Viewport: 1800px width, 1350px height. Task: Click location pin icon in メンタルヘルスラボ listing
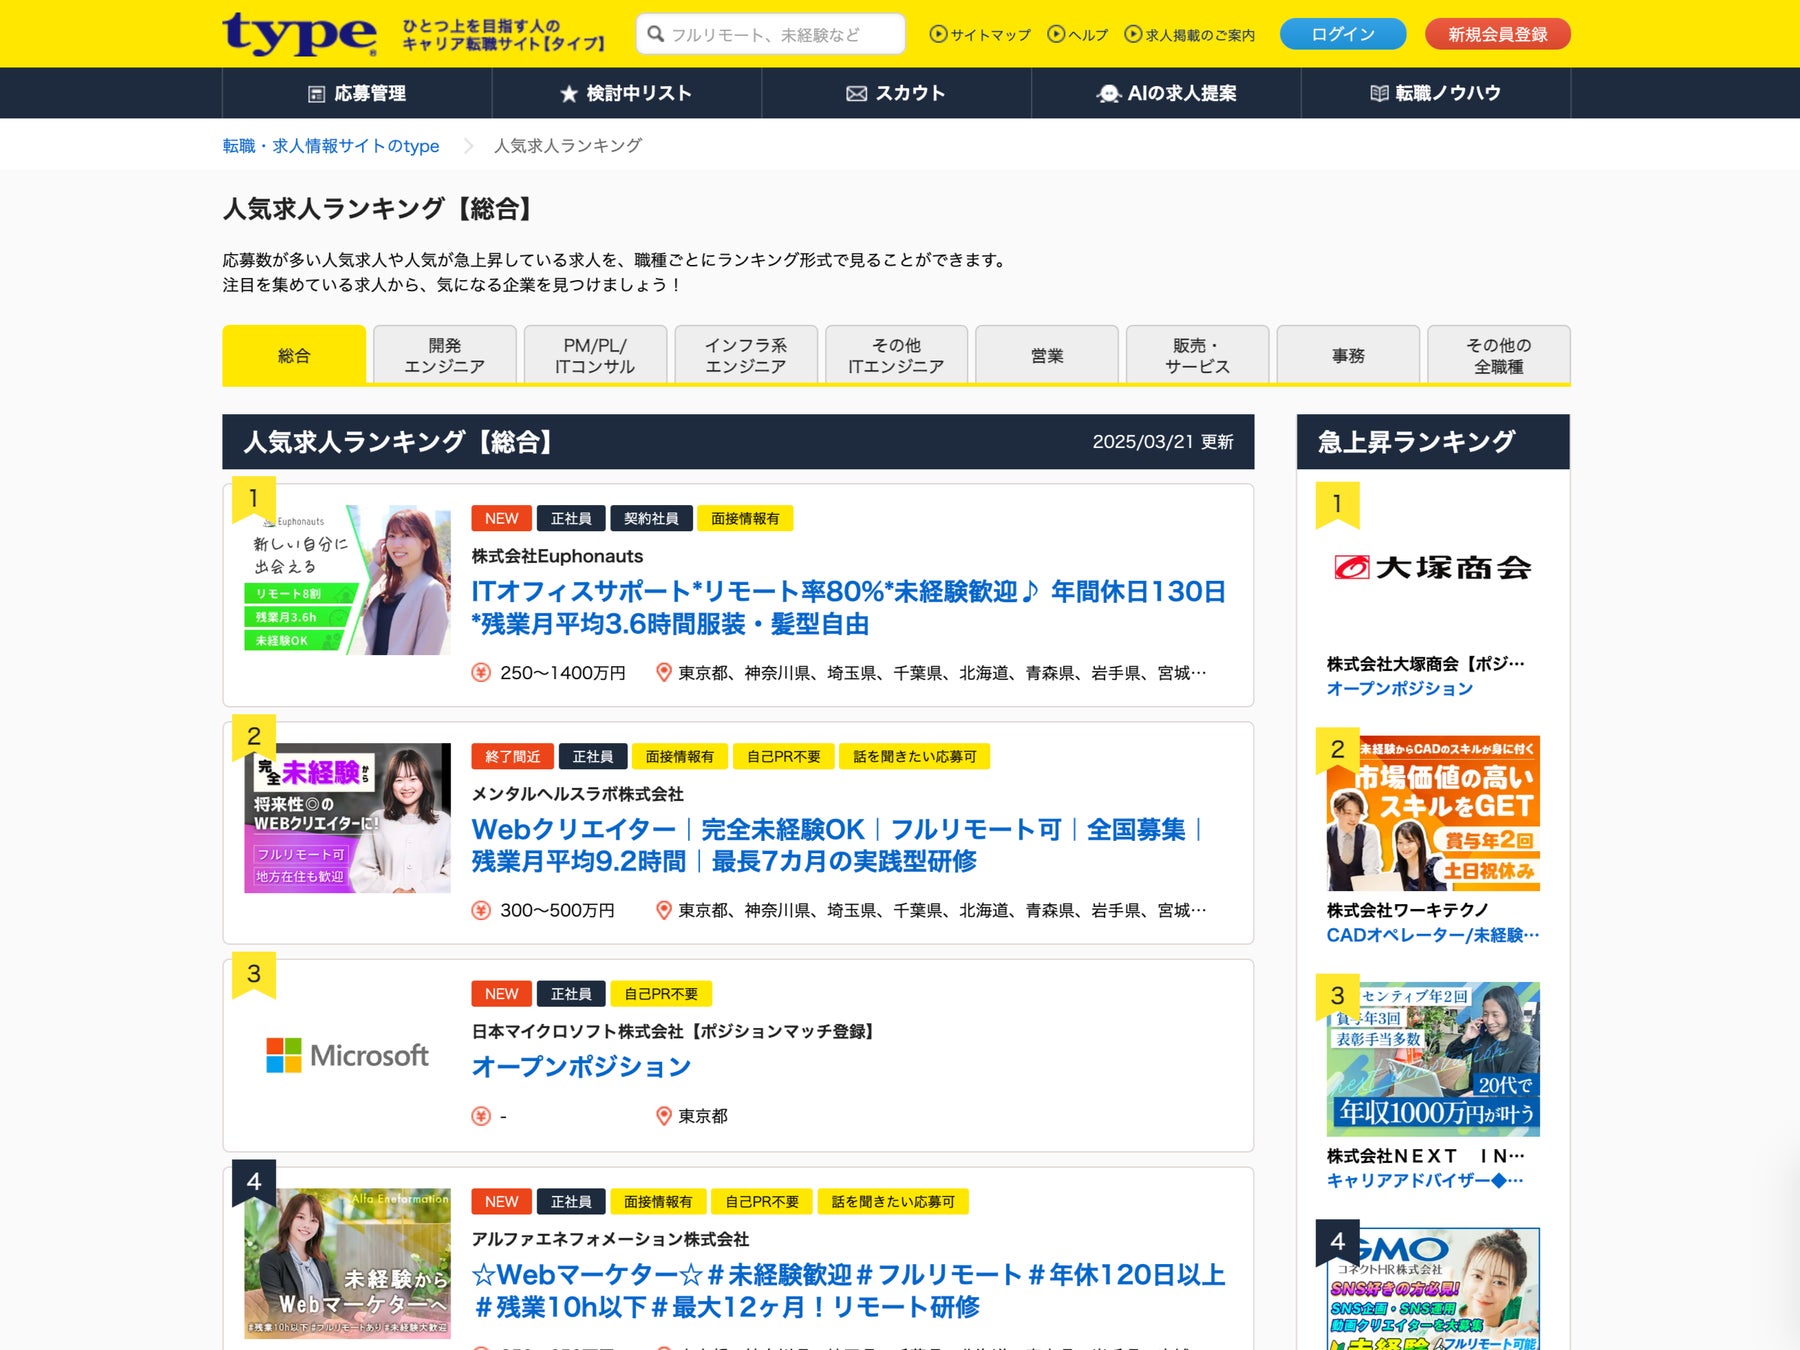(x=663, y=911)
